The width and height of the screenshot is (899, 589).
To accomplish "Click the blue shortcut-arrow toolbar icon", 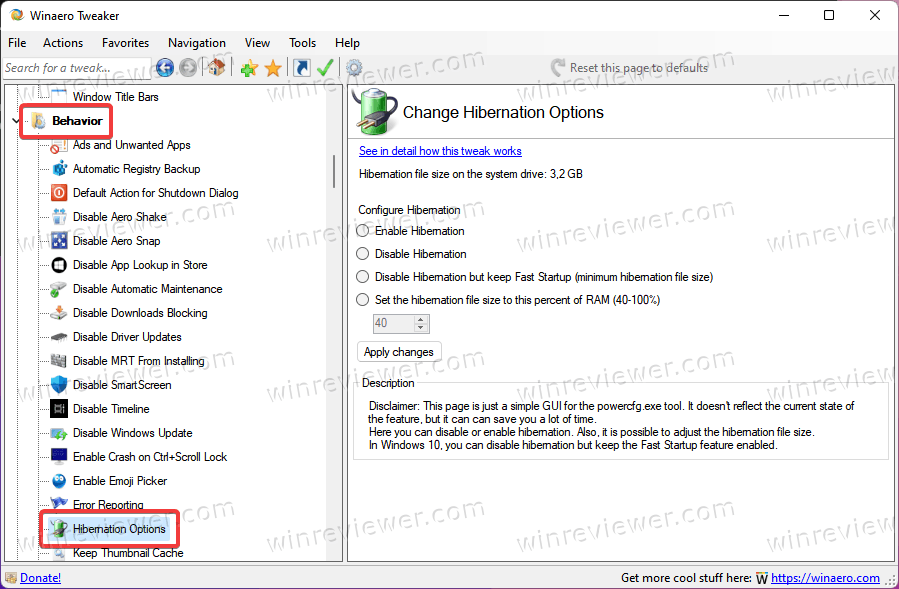I will 301,68.
